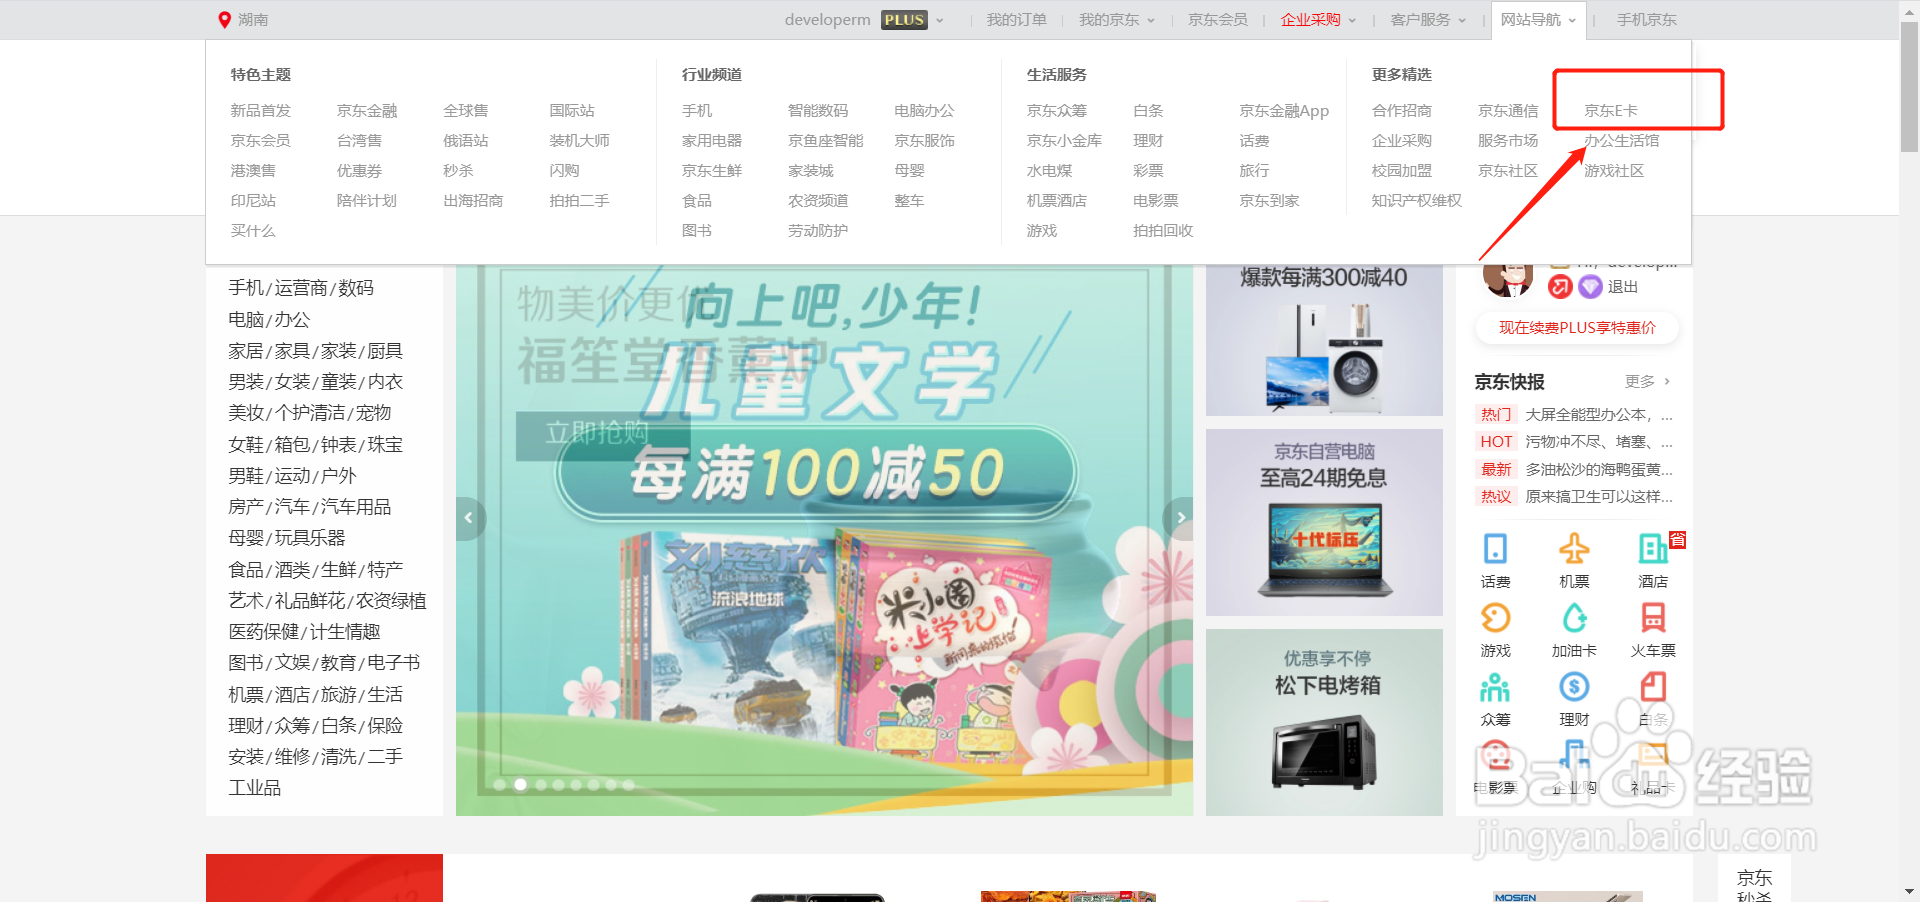1920x902 pixels.
Task: Open the 拍拍二手 link
Action: click(x=579, y=201)
